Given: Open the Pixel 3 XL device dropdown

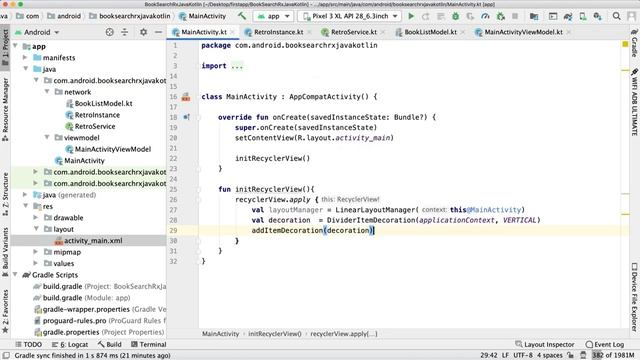Looking at the screenshot, I should point(350,16).
